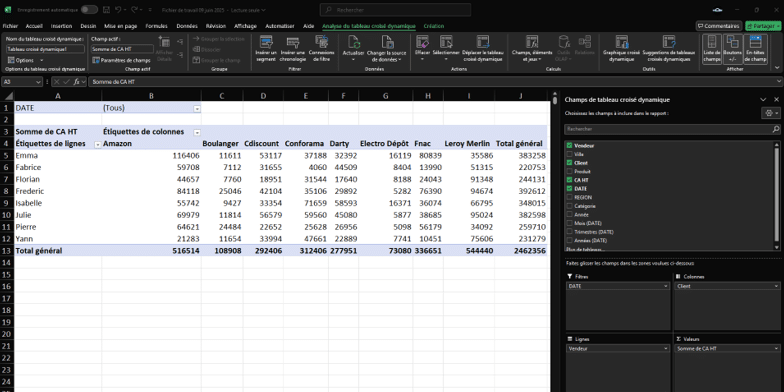Click the Undo arrow icon
This screenshot has height=392, width=784.
pyautogui.click(x=118, y=10)
